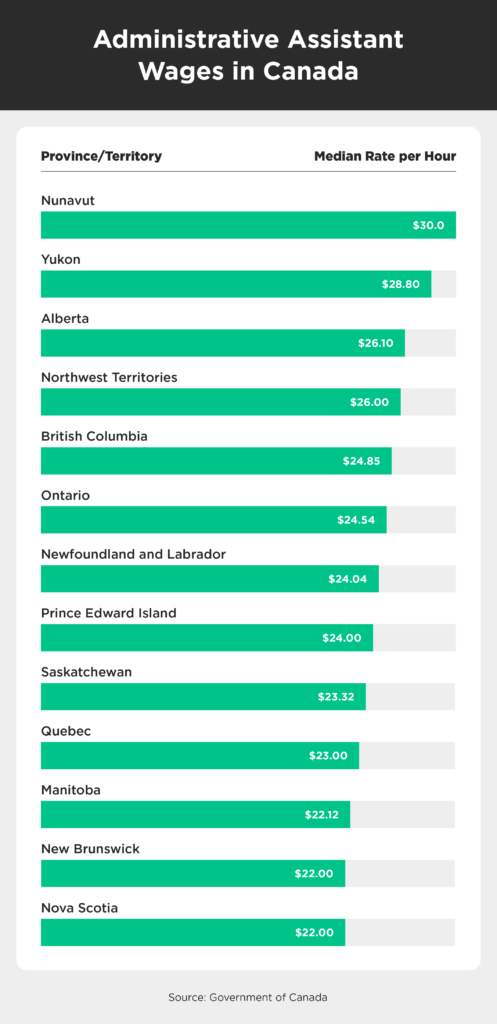Select Prince Edward Island $24.00 value
This screenshot has height=1024, width=497.
click(x=342, y=638)
